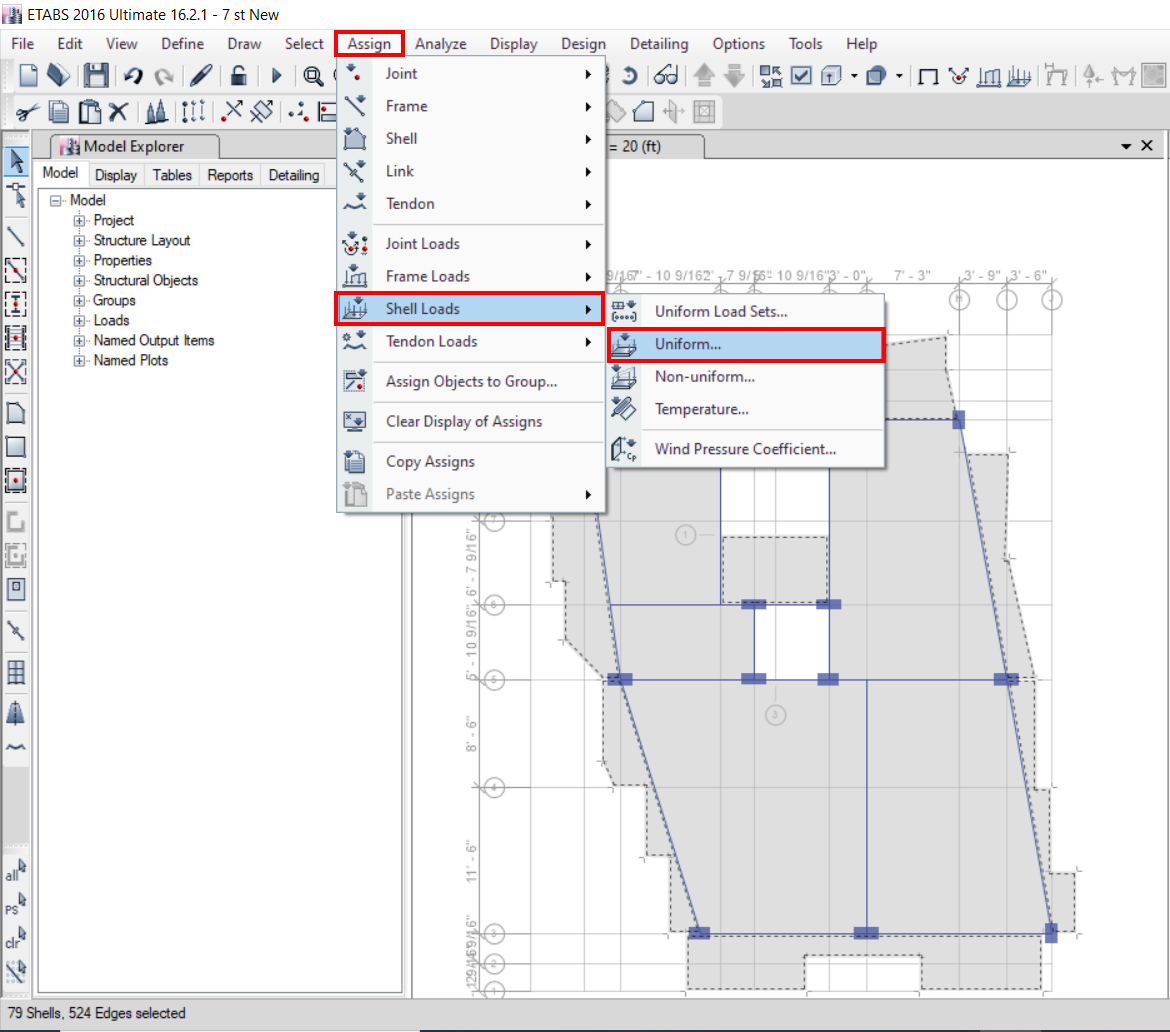The image size is (1170, 1032).
Task: Click the Clear Selection 'clr' icon
Action: pos(15,938)
